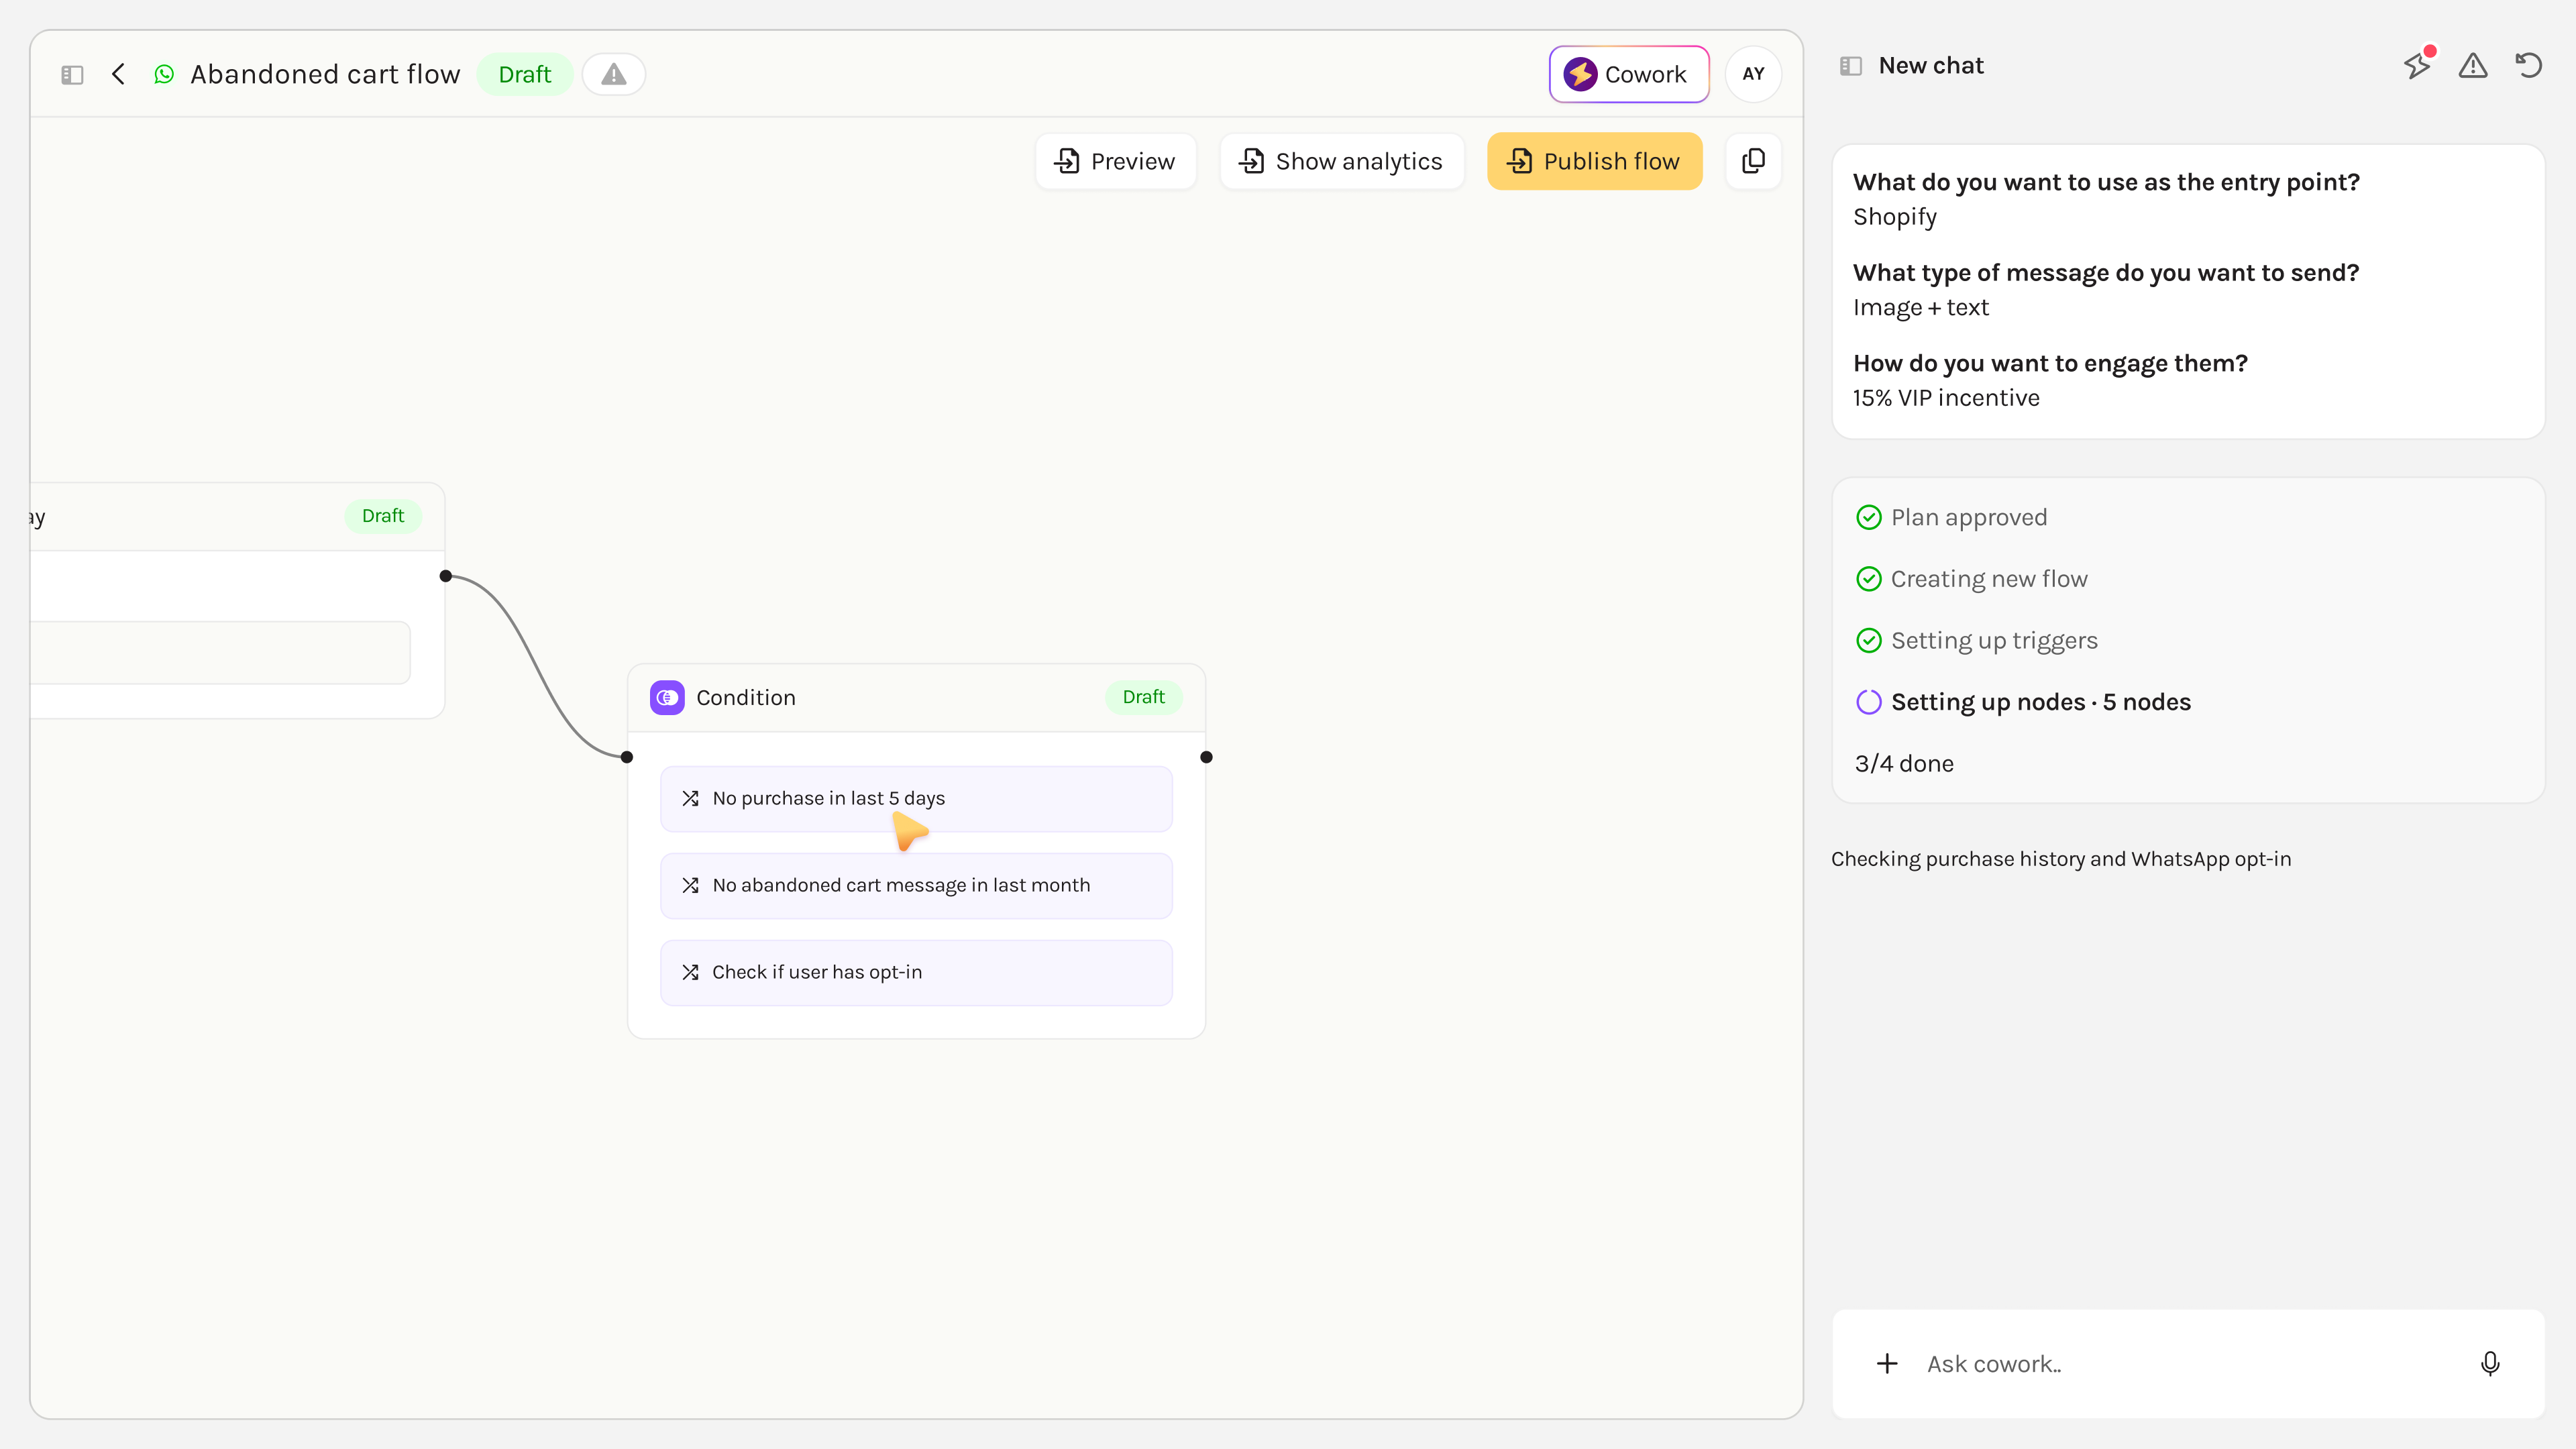Click the 'Shopify' answer text
2576x1449 pixels.
coord(1895,217)
